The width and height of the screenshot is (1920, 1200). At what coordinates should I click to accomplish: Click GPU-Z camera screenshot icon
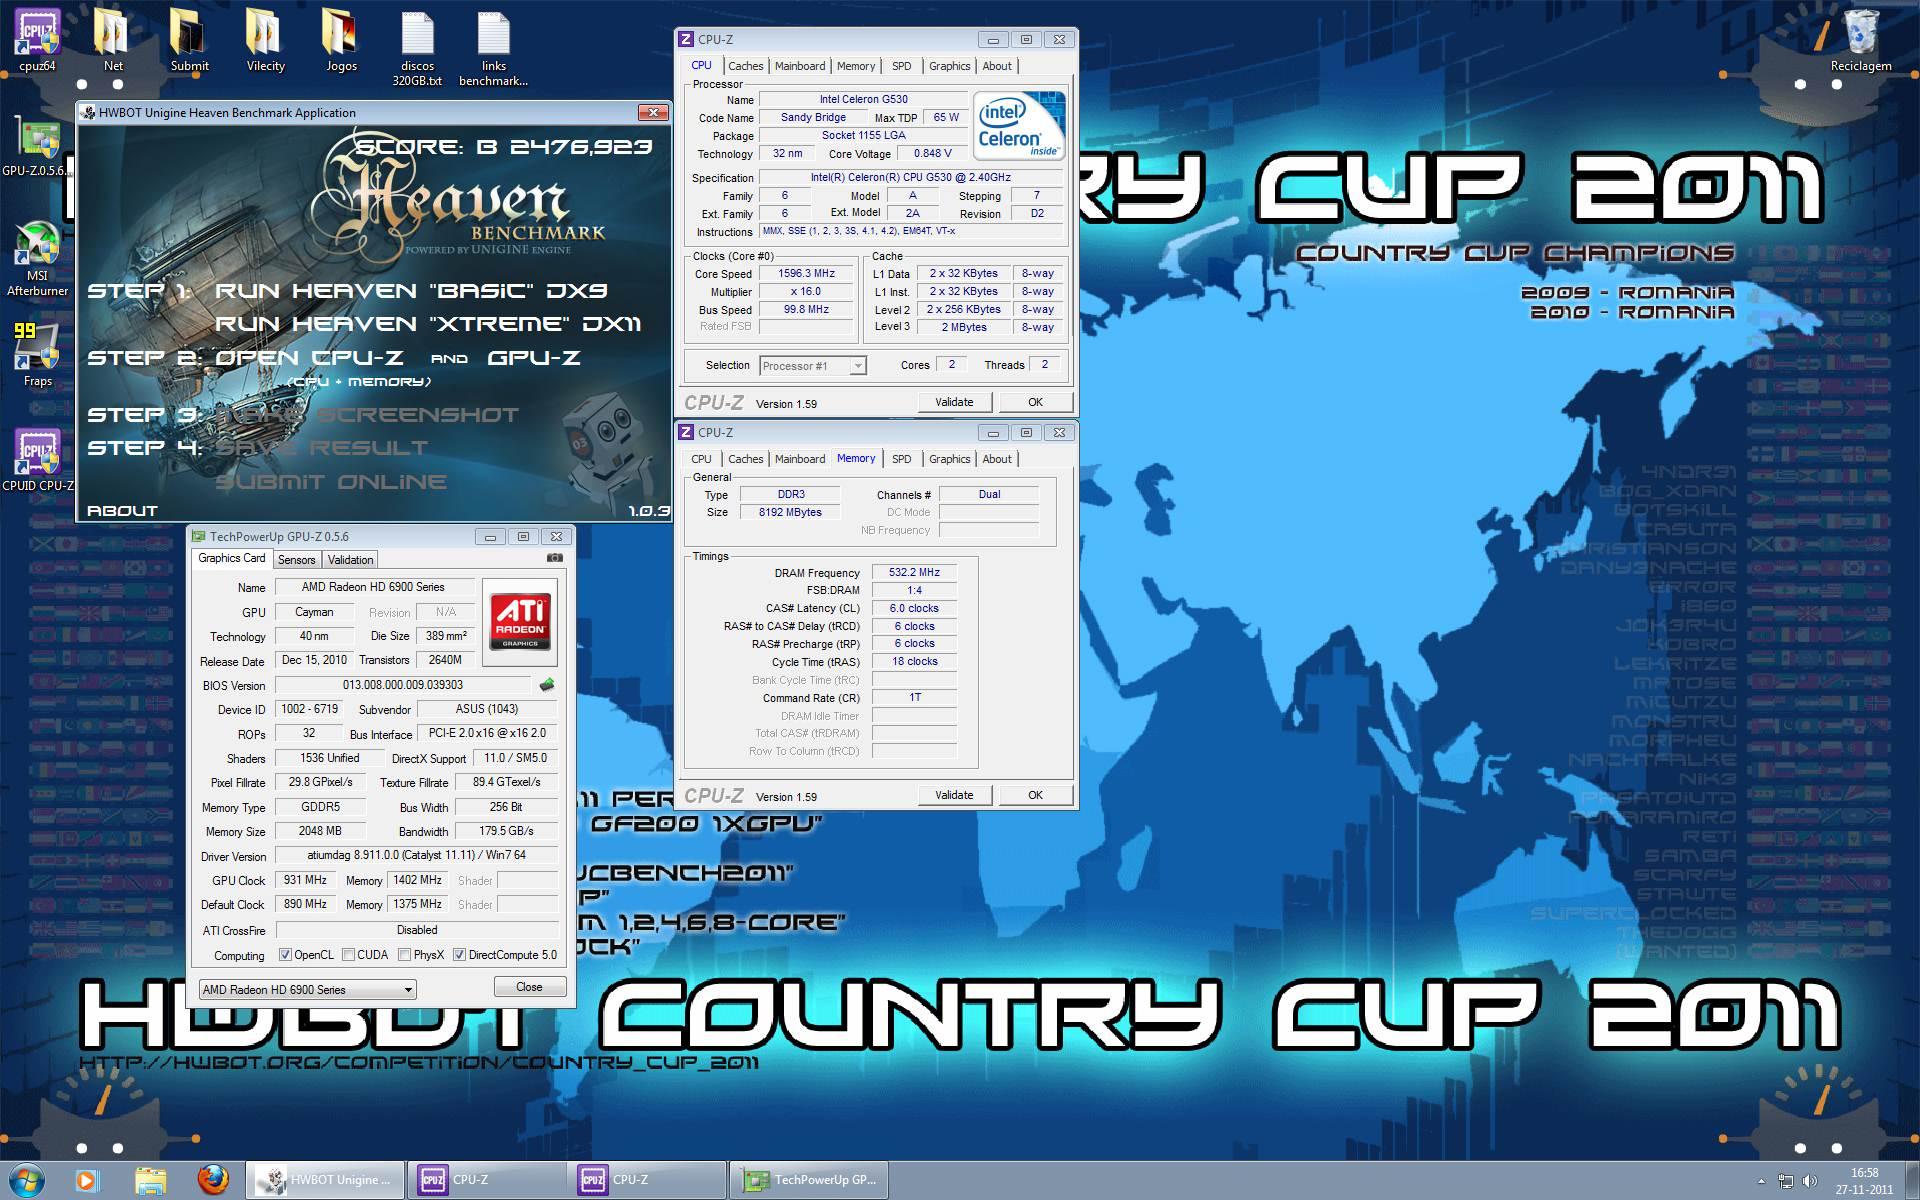[x=555, y=558]
